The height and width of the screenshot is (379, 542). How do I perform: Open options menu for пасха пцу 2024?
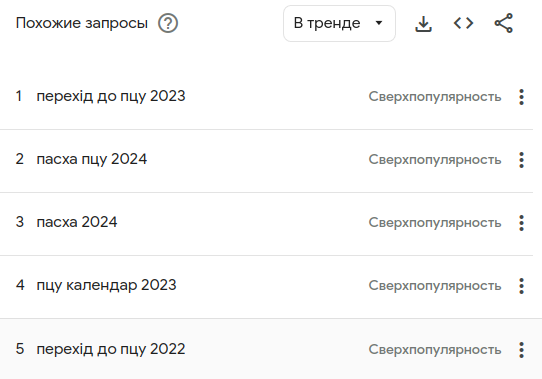coord(521,160)
